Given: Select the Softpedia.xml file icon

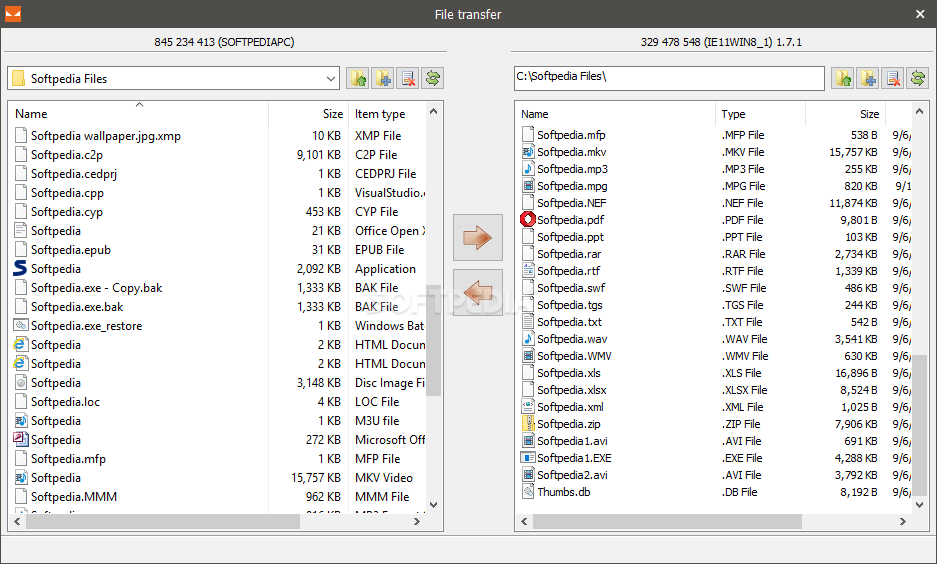Looking at the screenshot, I should point(528,407).
